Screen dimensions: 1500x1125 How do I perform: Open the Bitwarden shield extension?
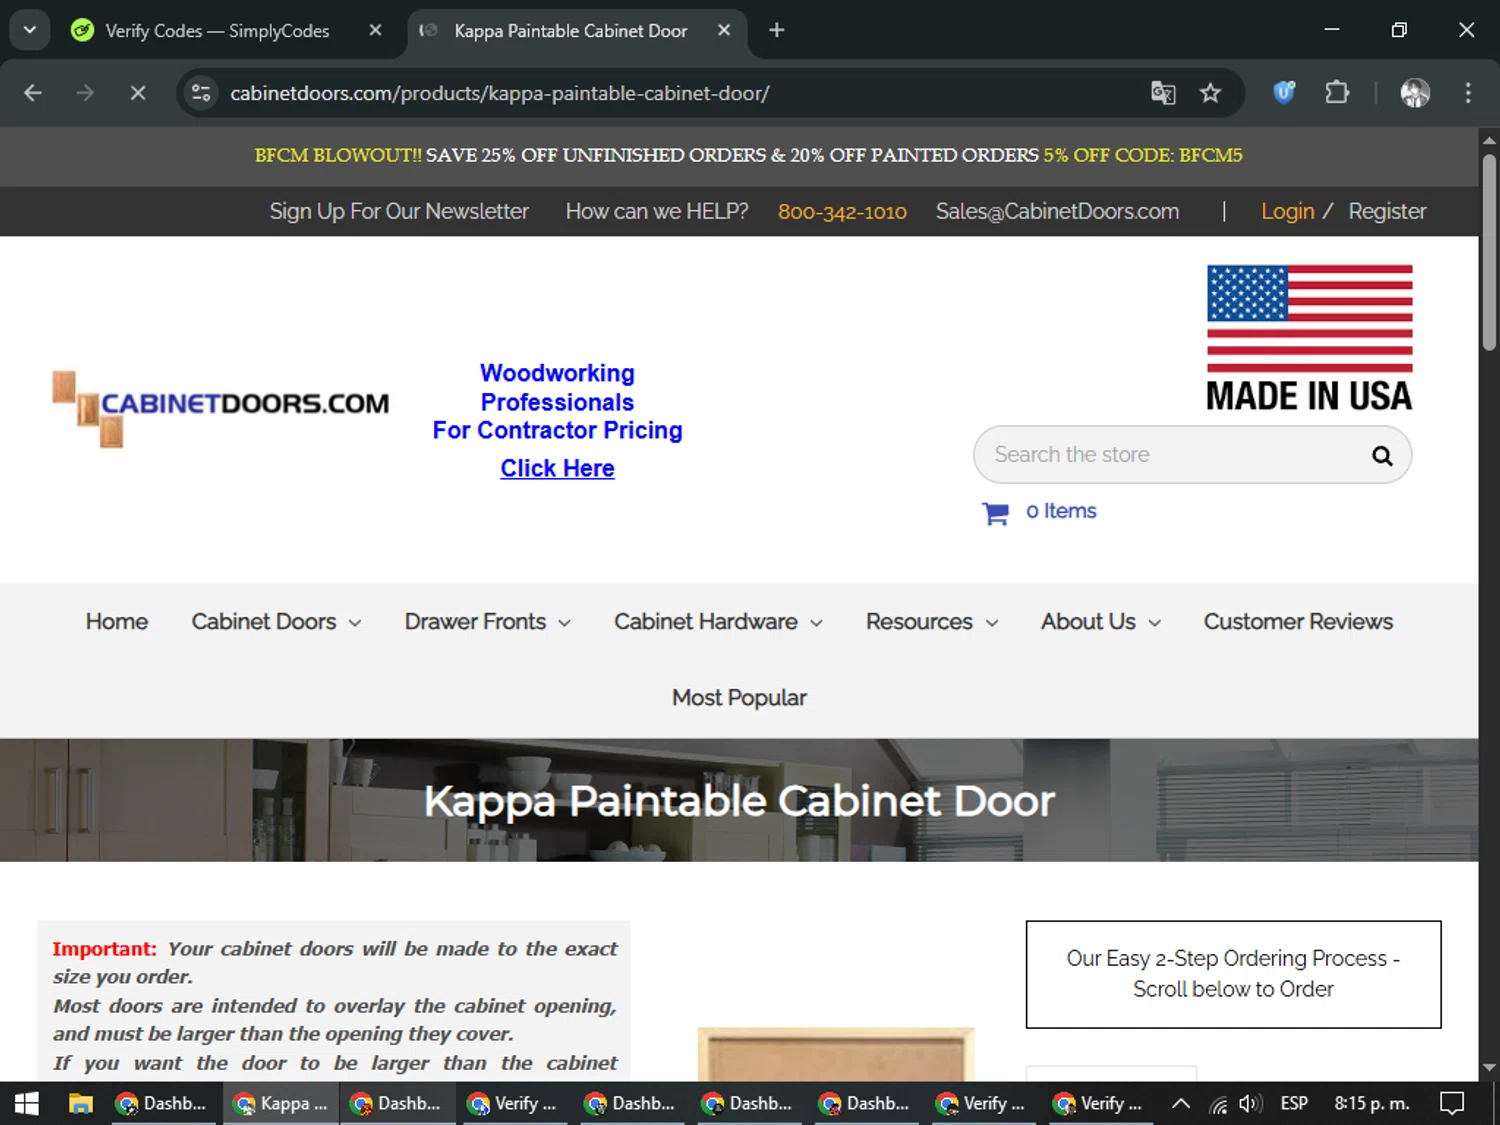1284,93
